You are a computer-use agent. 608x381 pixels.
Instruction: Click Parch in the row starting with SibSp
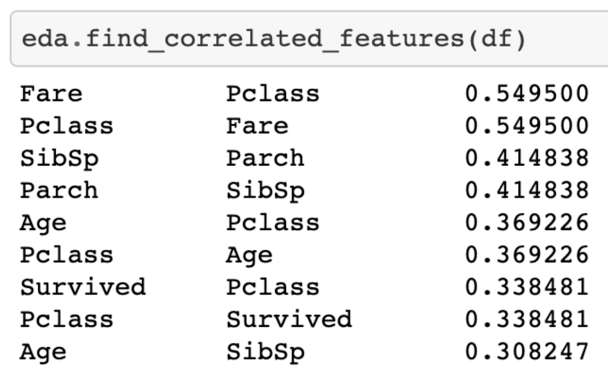pyautogui.click(x=266, y=158)
